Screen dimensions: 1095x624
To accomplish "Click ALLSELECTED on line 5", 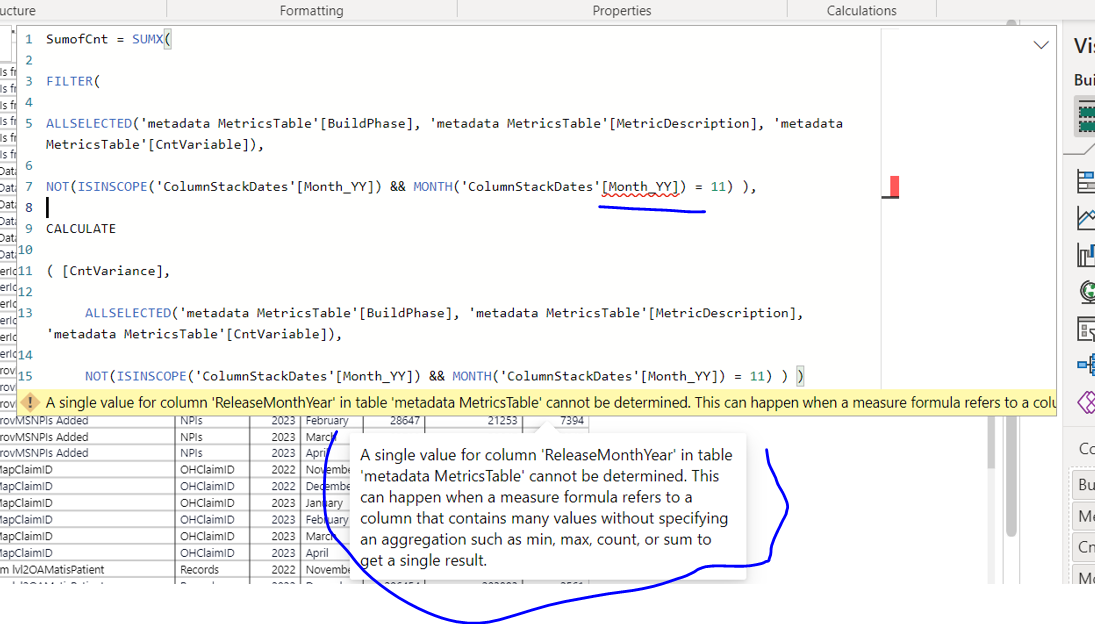I will (x=89, y=124).
